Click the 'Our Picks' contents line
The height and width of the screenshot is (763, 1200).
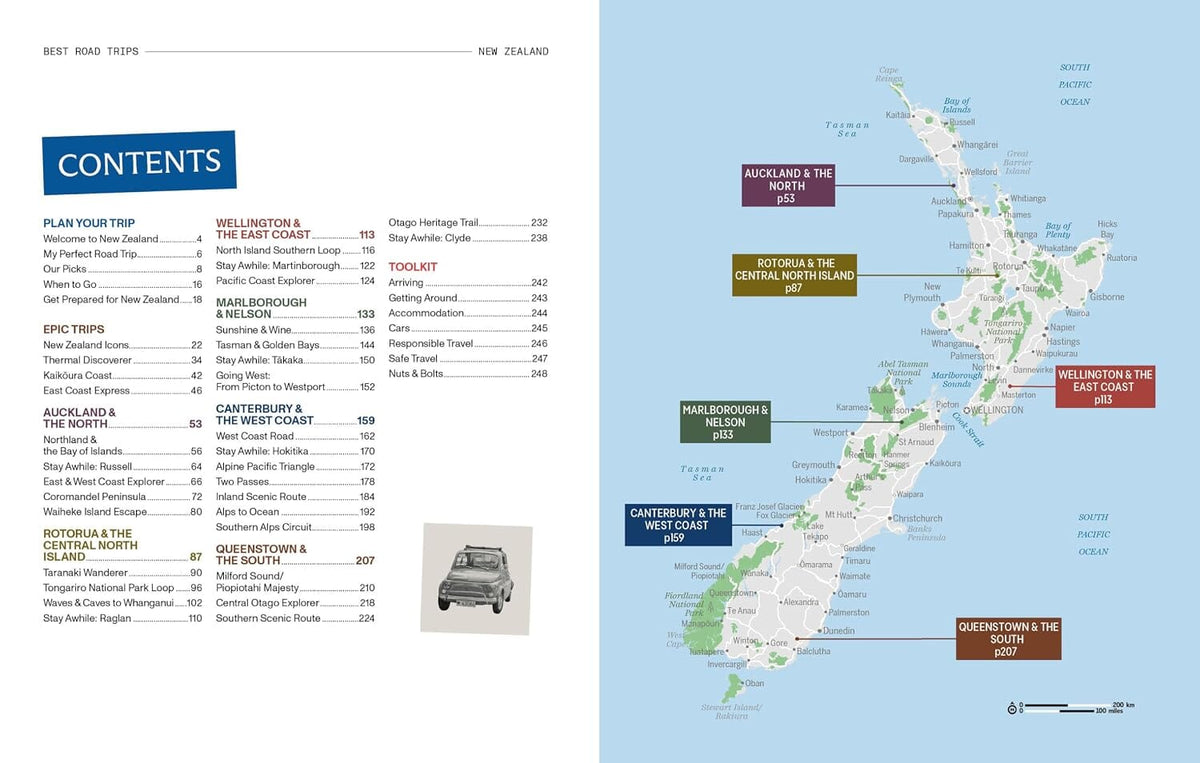[123, 269]
